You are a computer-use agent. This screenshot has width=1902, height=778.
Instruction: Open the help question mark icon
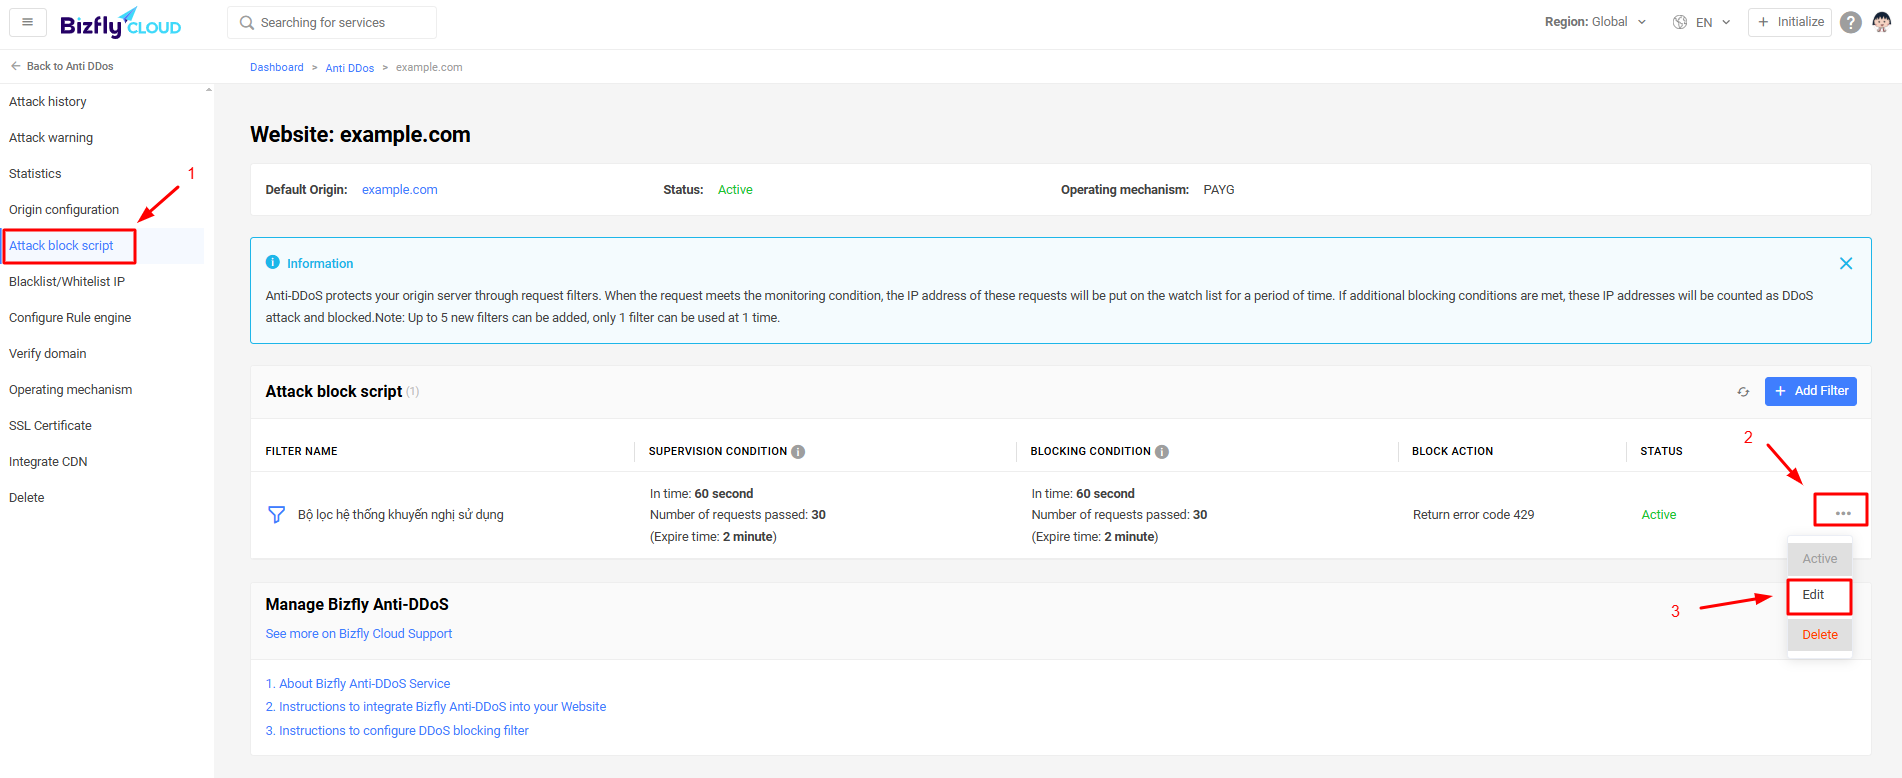point(1851,22)
